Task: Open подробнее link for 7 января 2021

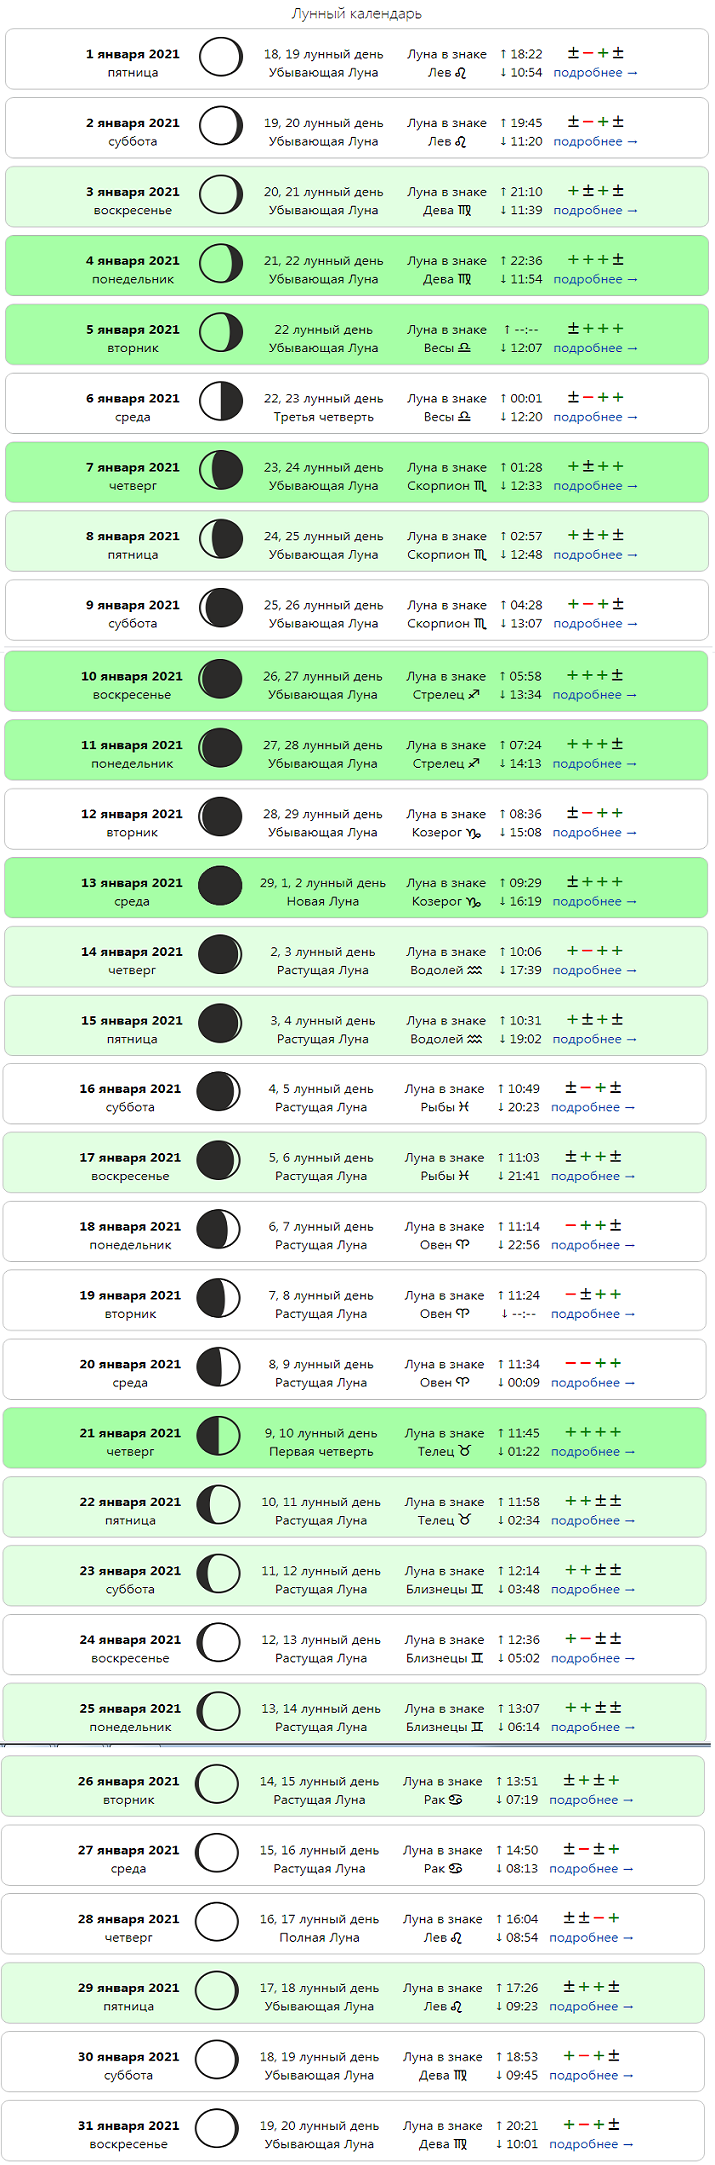Action: coord(596,486)
